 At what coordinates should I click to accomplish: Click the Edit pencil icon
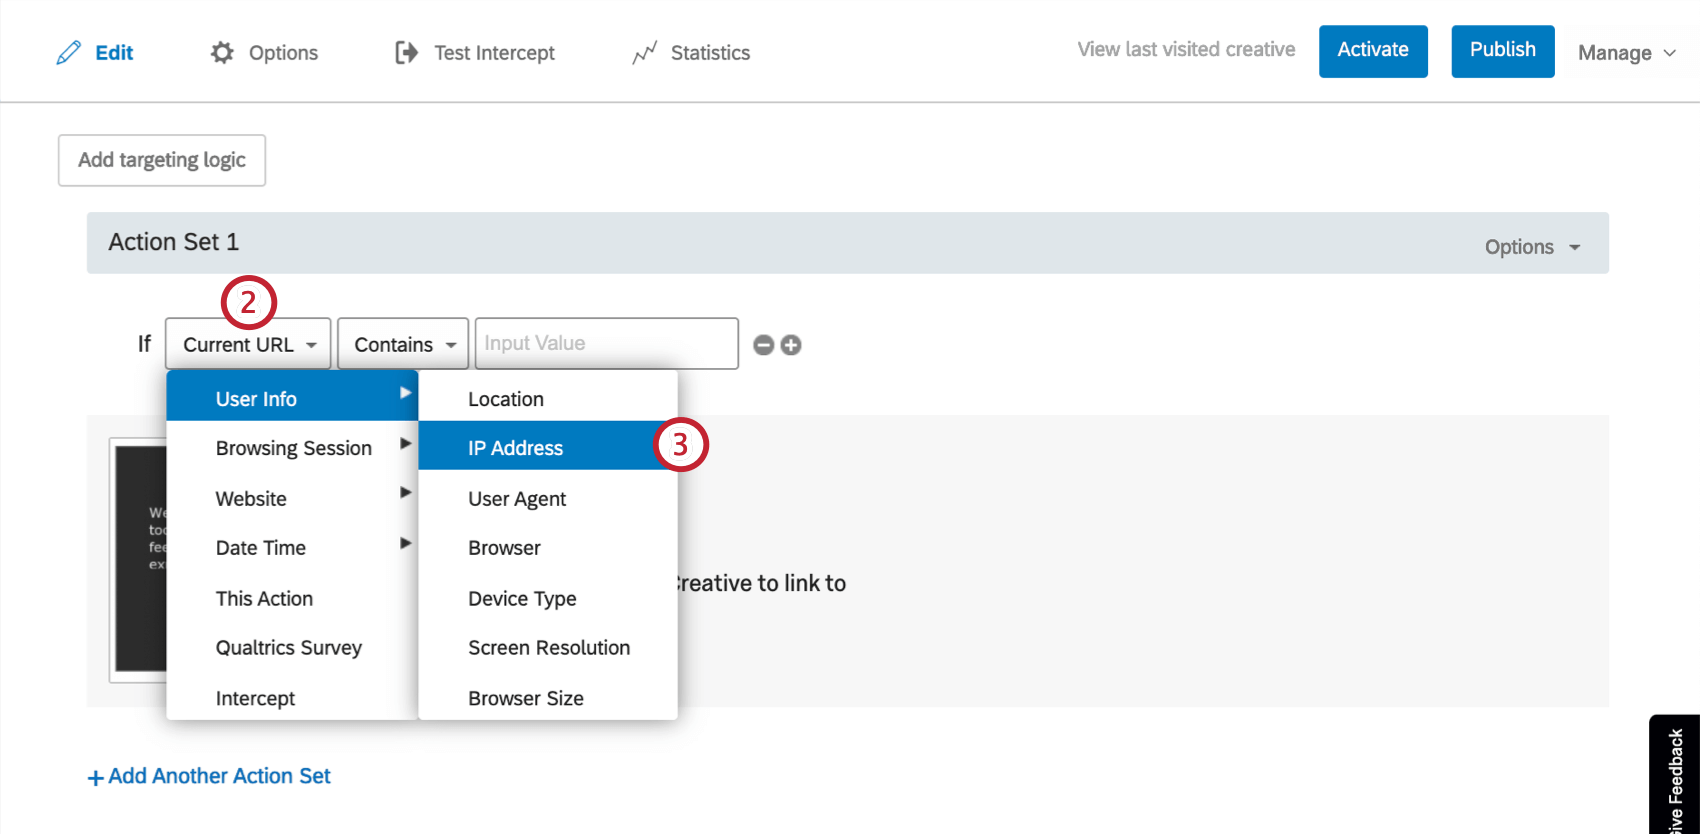69,53
